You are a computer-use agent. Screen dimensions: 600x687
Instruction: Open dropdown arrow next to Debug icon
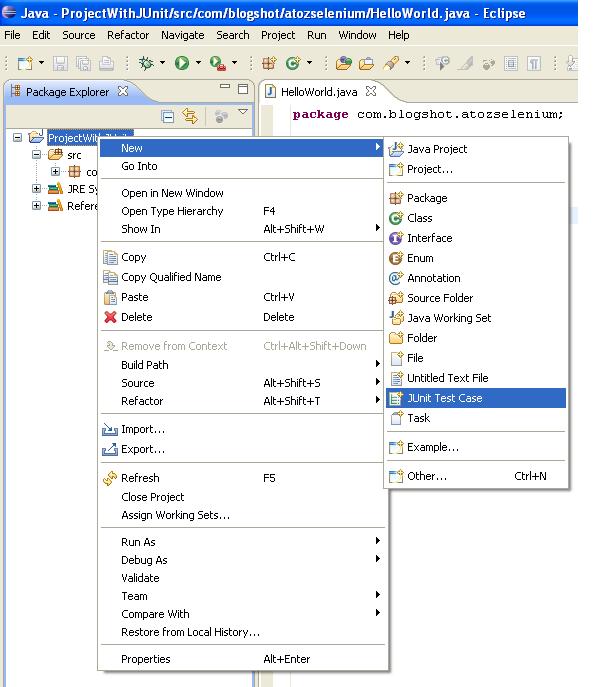point(163,63)
